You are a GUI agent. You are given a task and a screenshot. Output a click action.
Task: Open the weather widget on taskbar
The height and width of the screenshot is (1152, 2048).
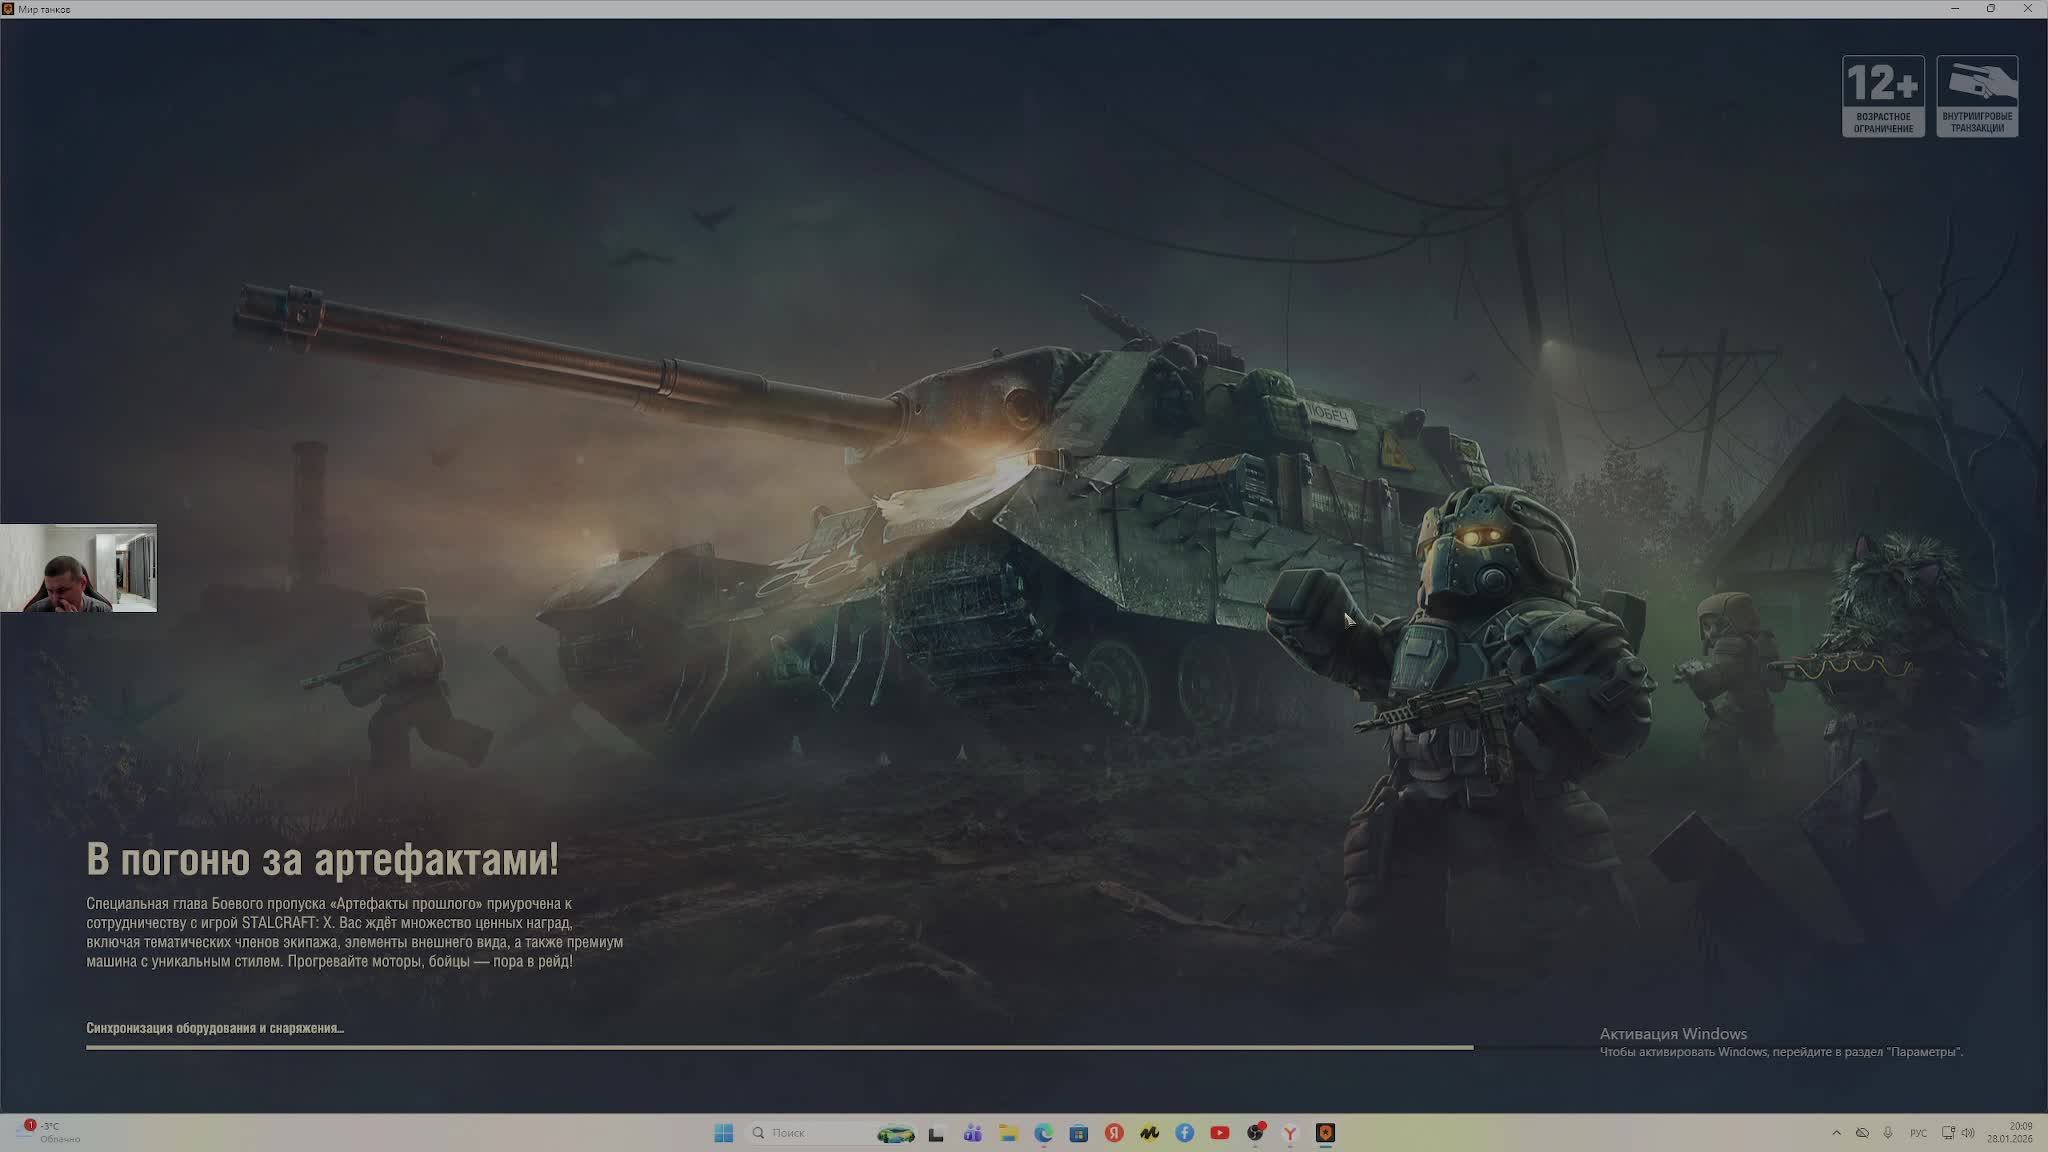(50, 1133)
